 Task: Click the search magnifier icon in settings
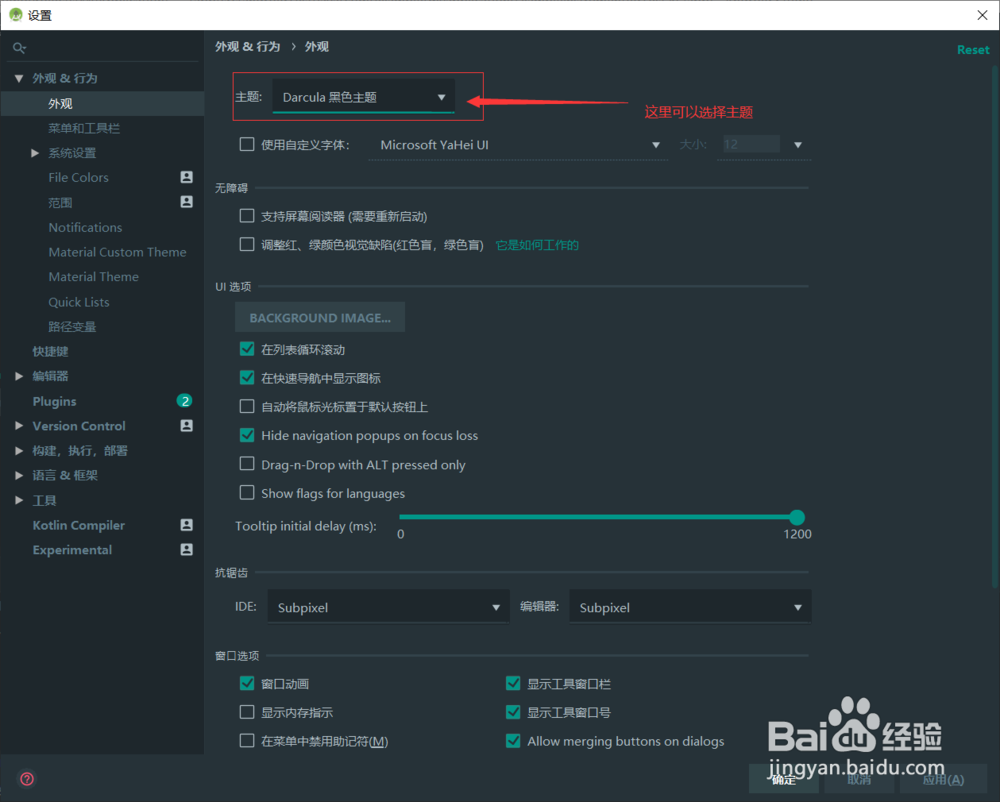coord(19,48)
